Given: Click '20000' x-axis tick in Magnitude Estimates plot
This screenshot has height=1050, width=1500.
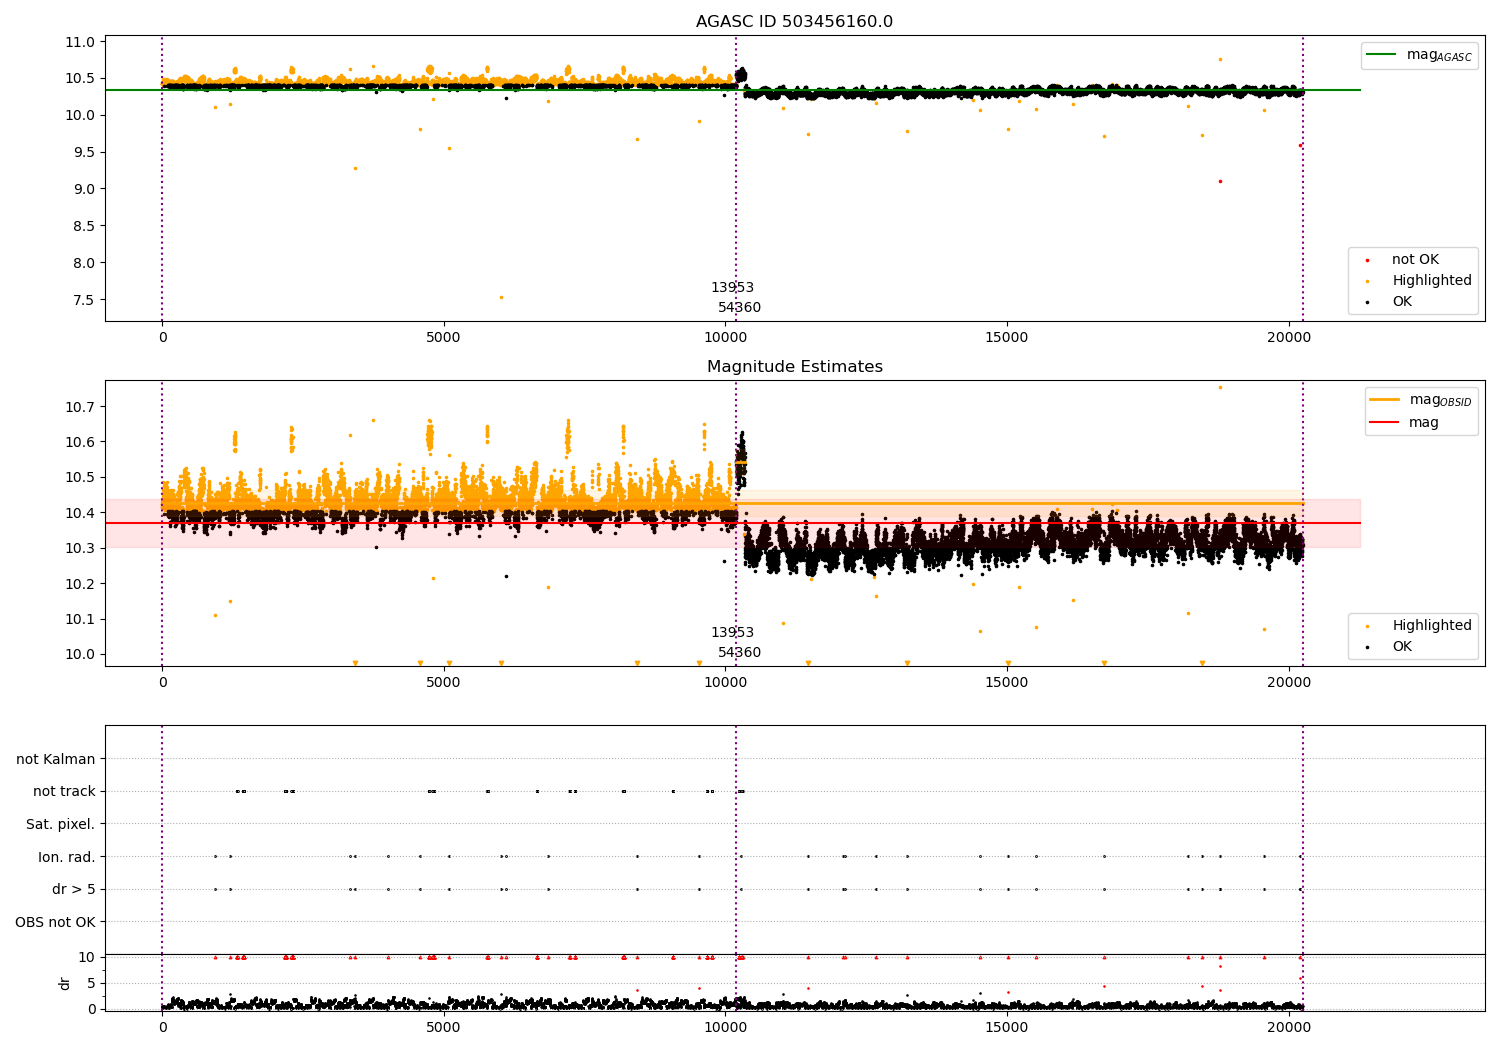Looking at the screenshot, I should tap(1288, 683).
